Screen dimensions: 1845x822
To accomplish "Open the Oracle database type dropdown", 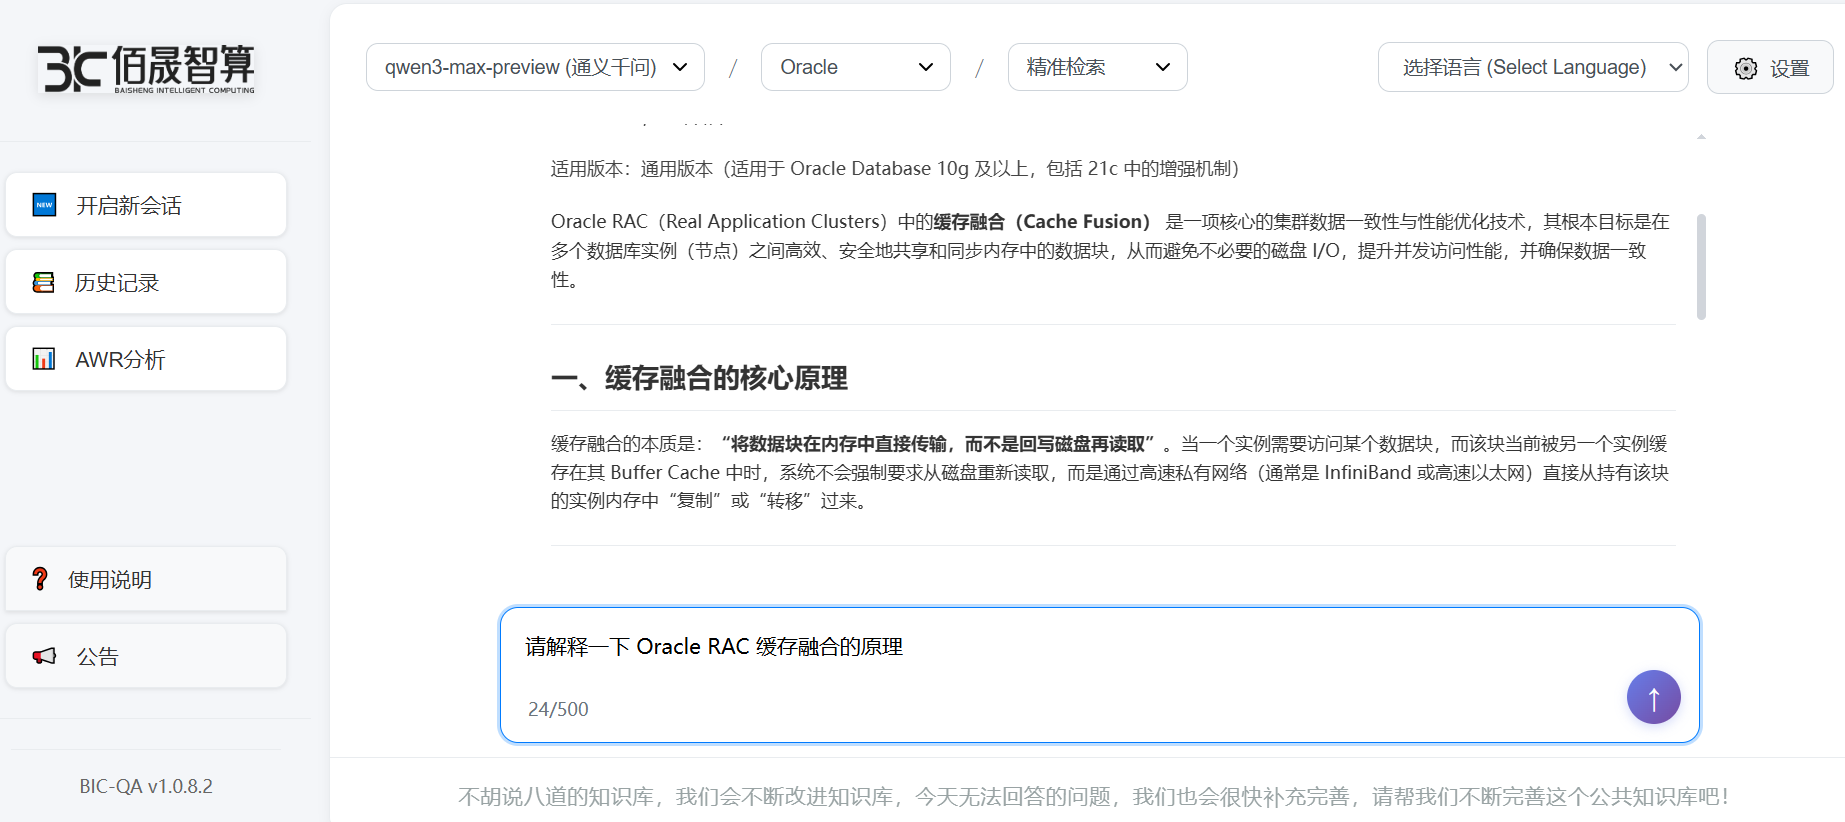I will click(x=856, y=67).
